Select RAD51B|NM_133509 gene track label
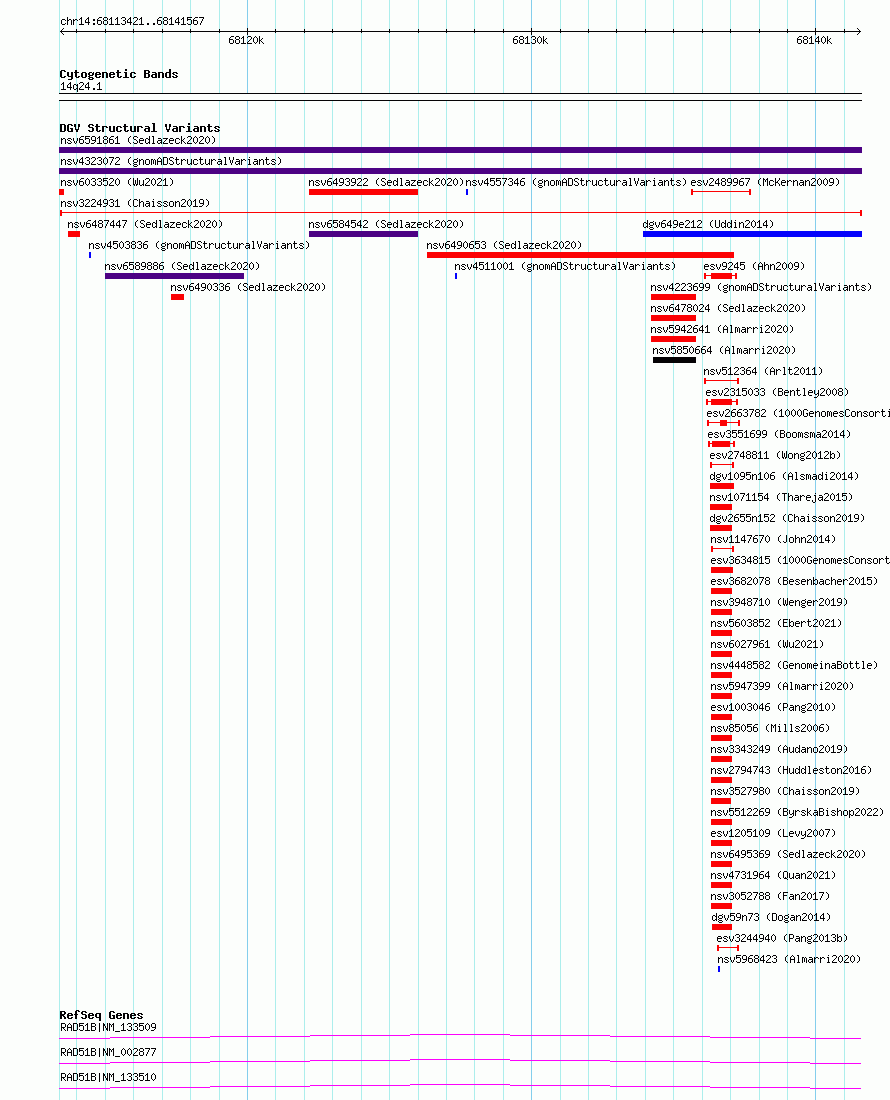 pos(109,1028)
